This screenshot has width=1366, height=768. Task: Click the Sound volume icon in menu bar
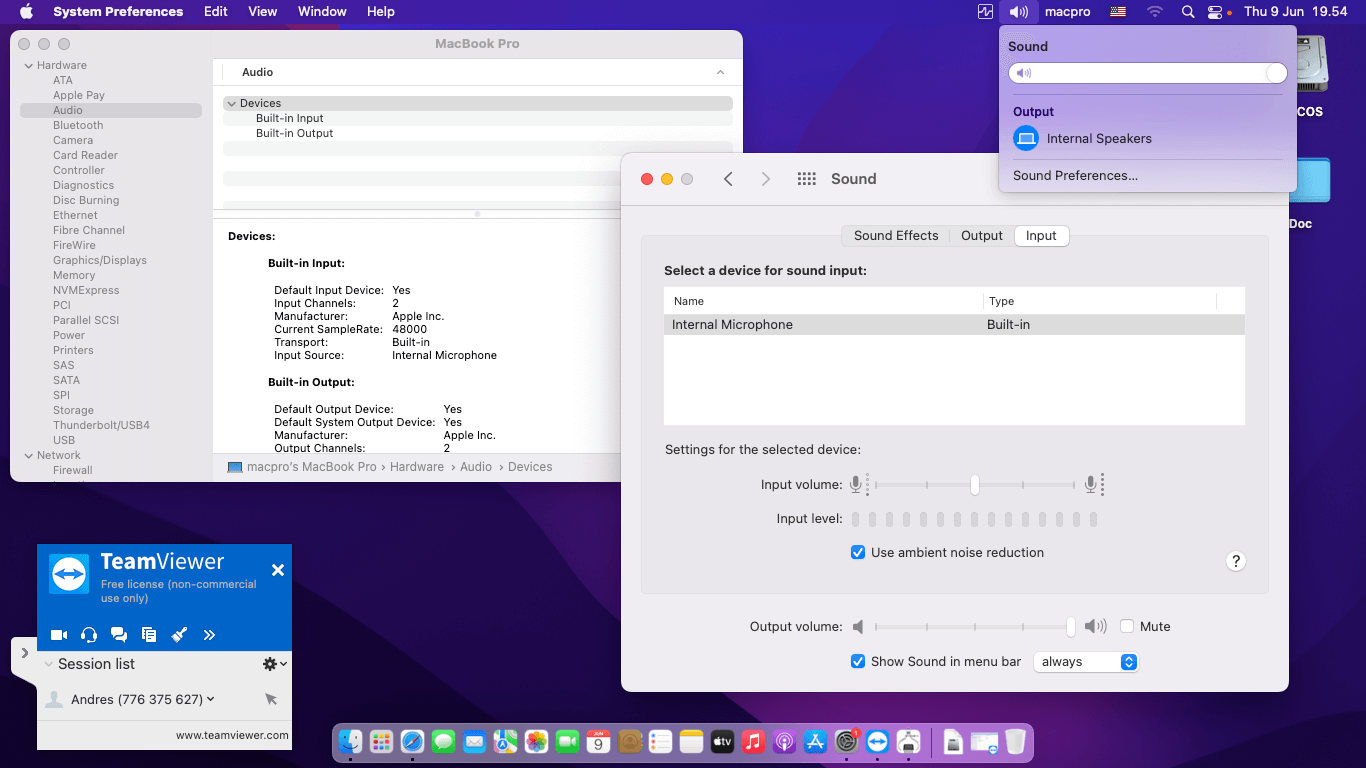tap(1018, 12)
